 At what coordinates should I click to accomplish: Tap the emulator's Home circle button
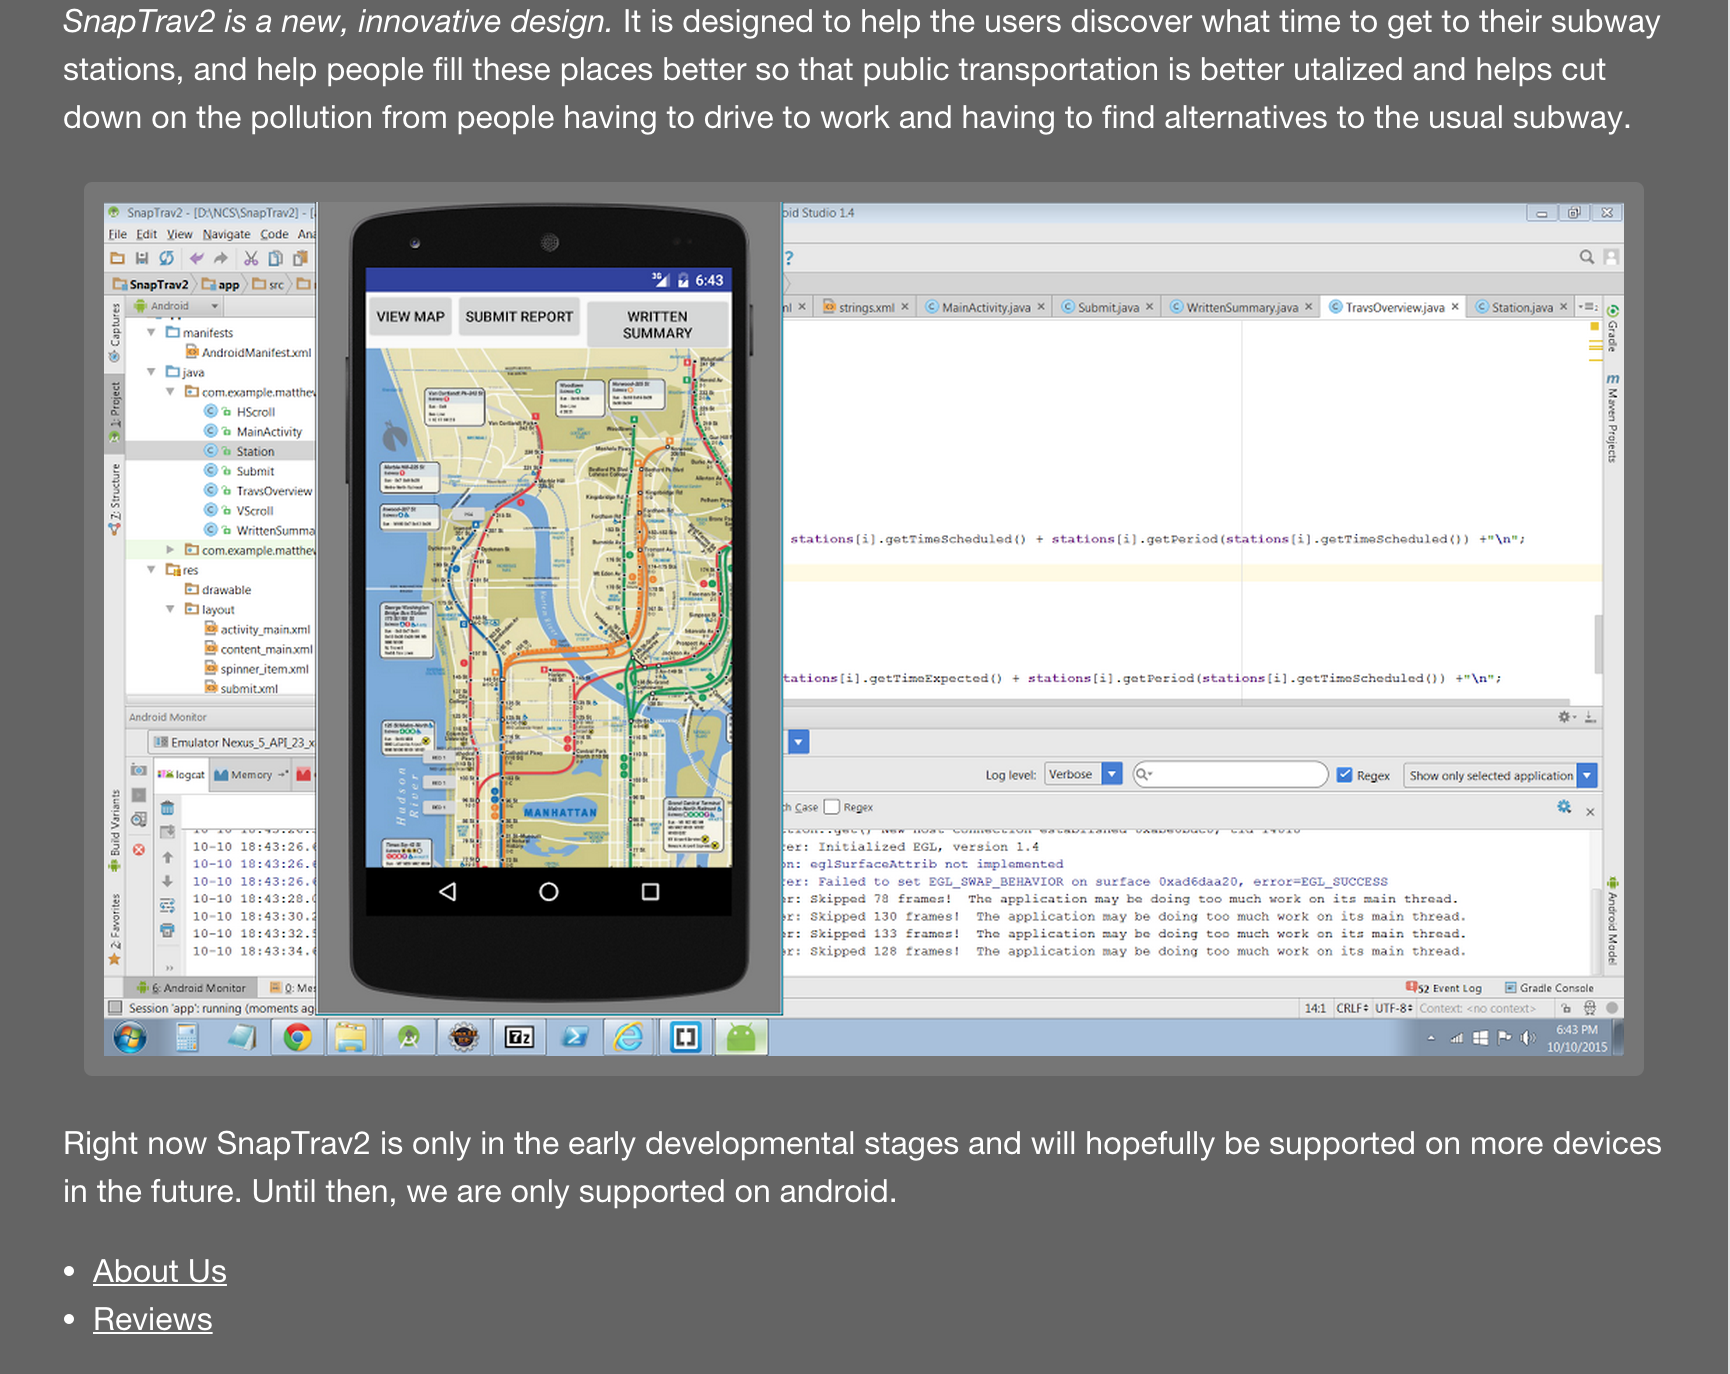(x=549, y=891)
